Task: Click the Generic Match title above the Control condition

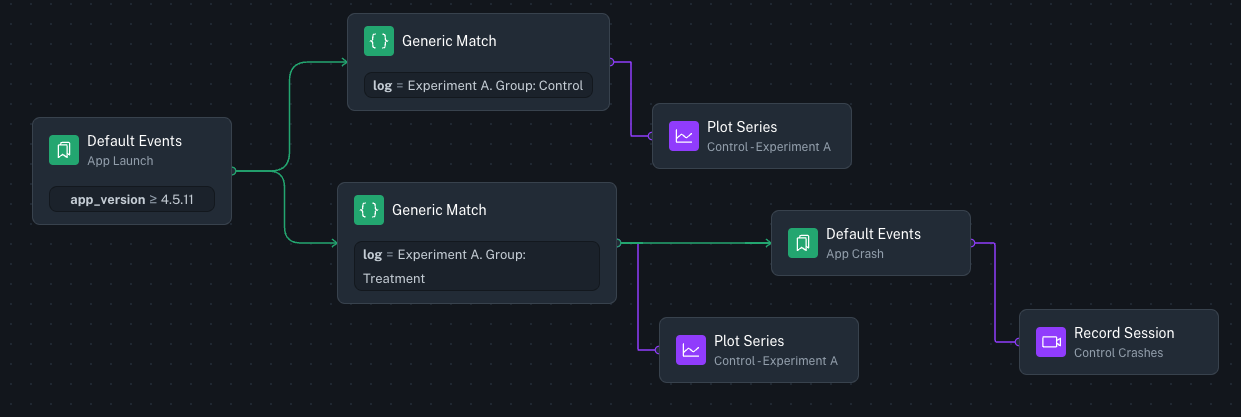Action: (449, 41)
